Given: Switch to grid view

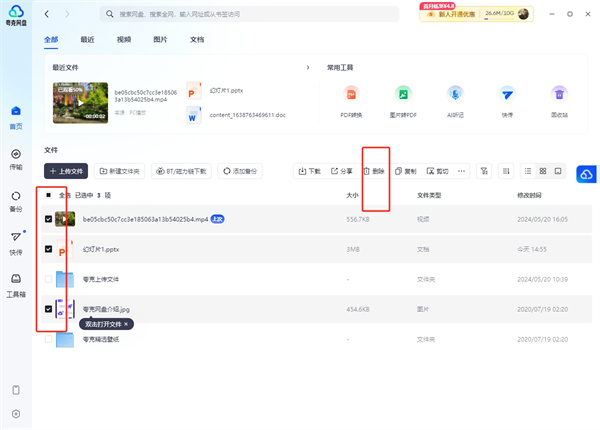Looking at the screenshot, I should click(543, 171).
